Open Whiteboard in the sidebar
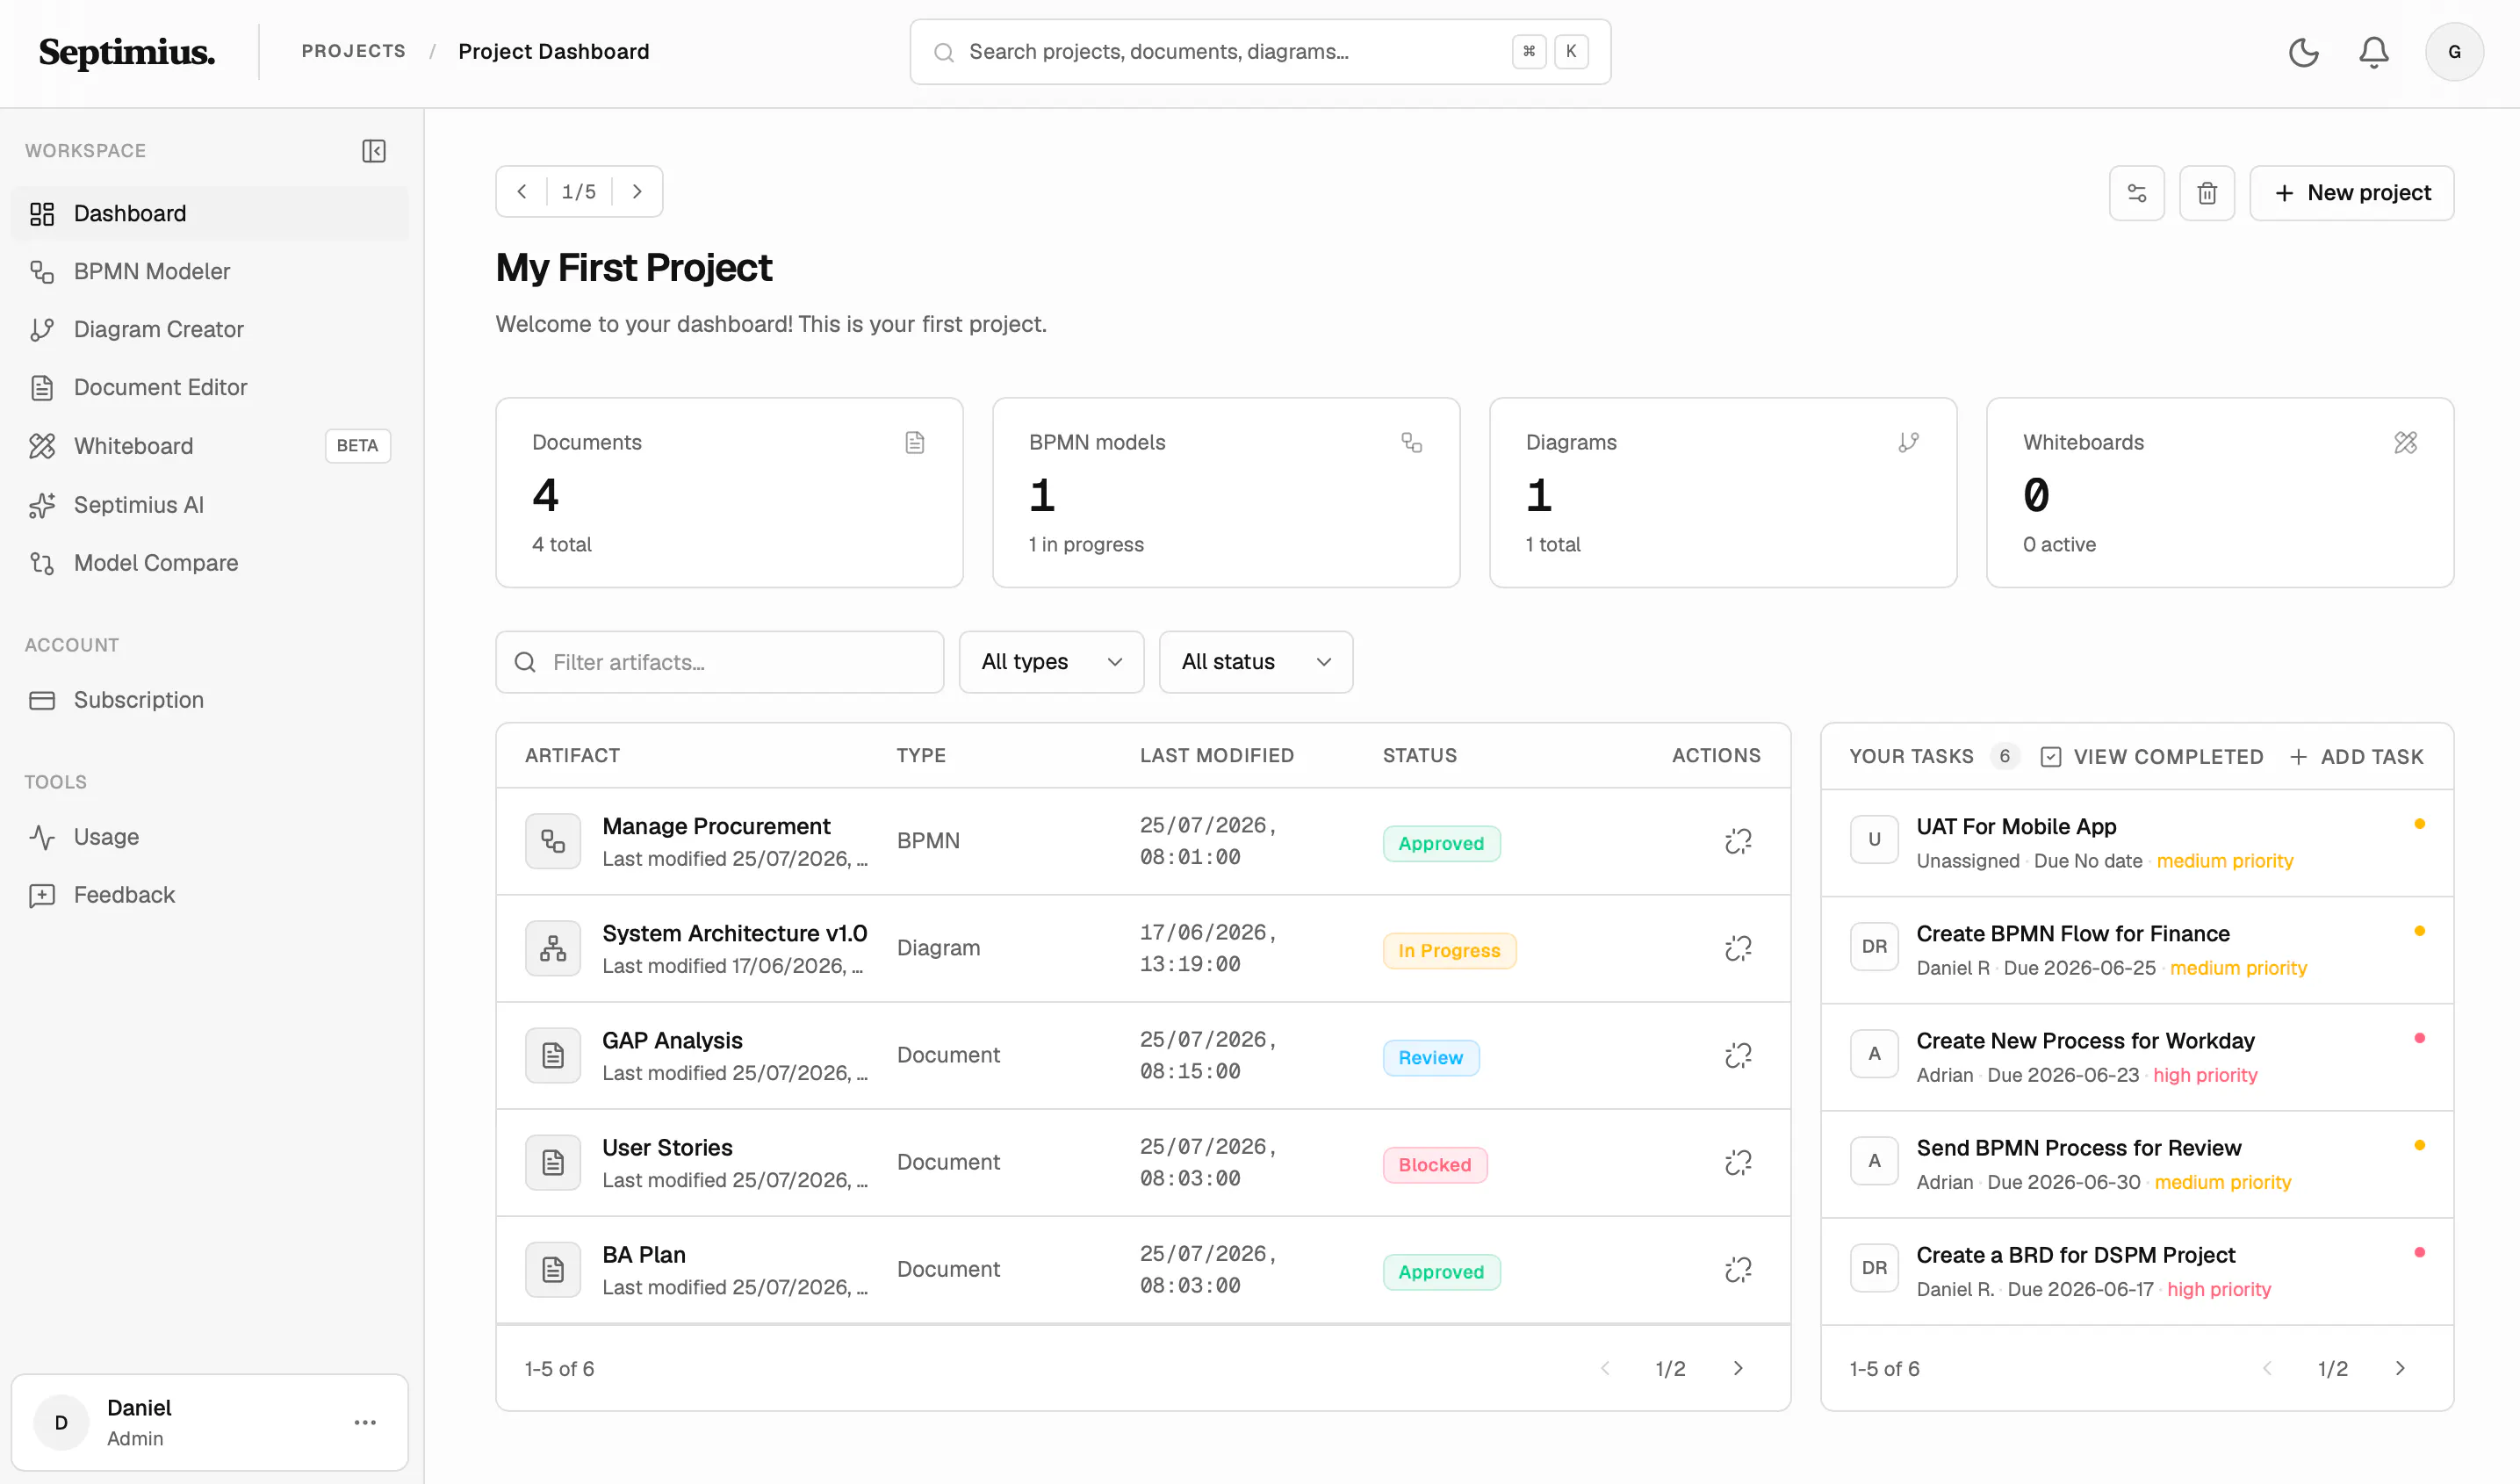 click(x=210, y=446)
